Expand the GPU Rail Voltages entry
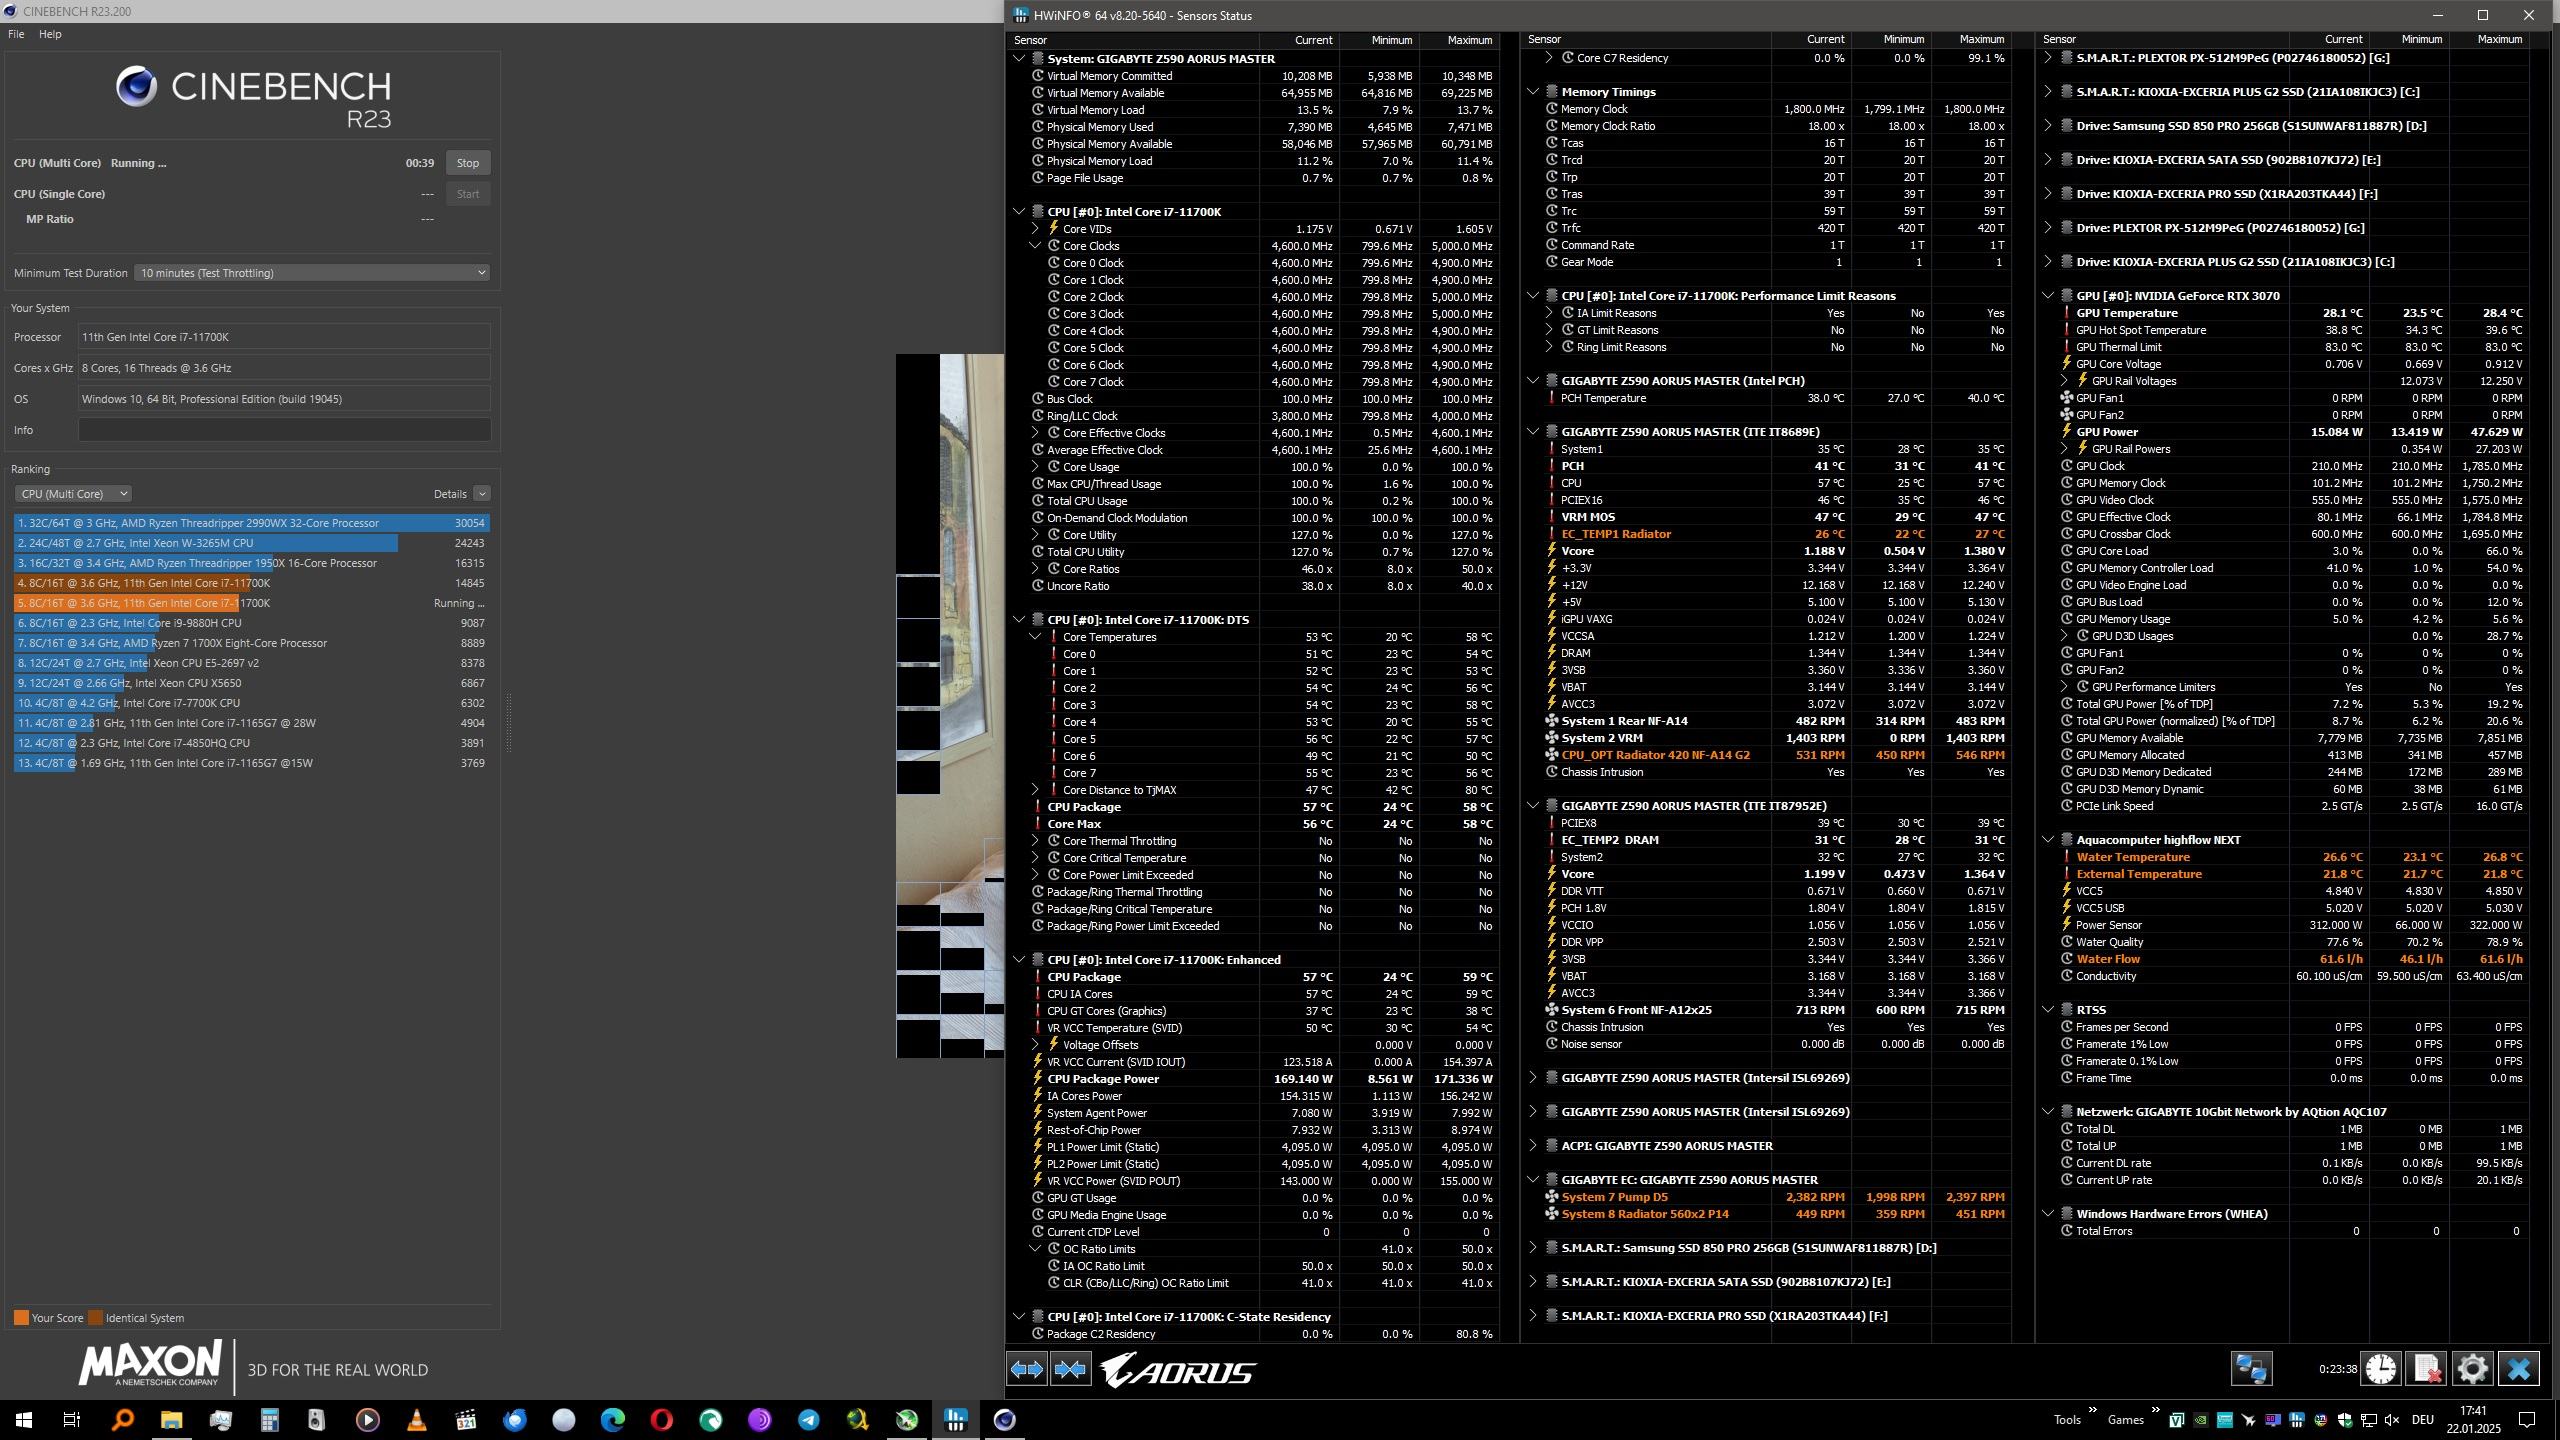The image size is (2560, 1440). point(2063,381)
